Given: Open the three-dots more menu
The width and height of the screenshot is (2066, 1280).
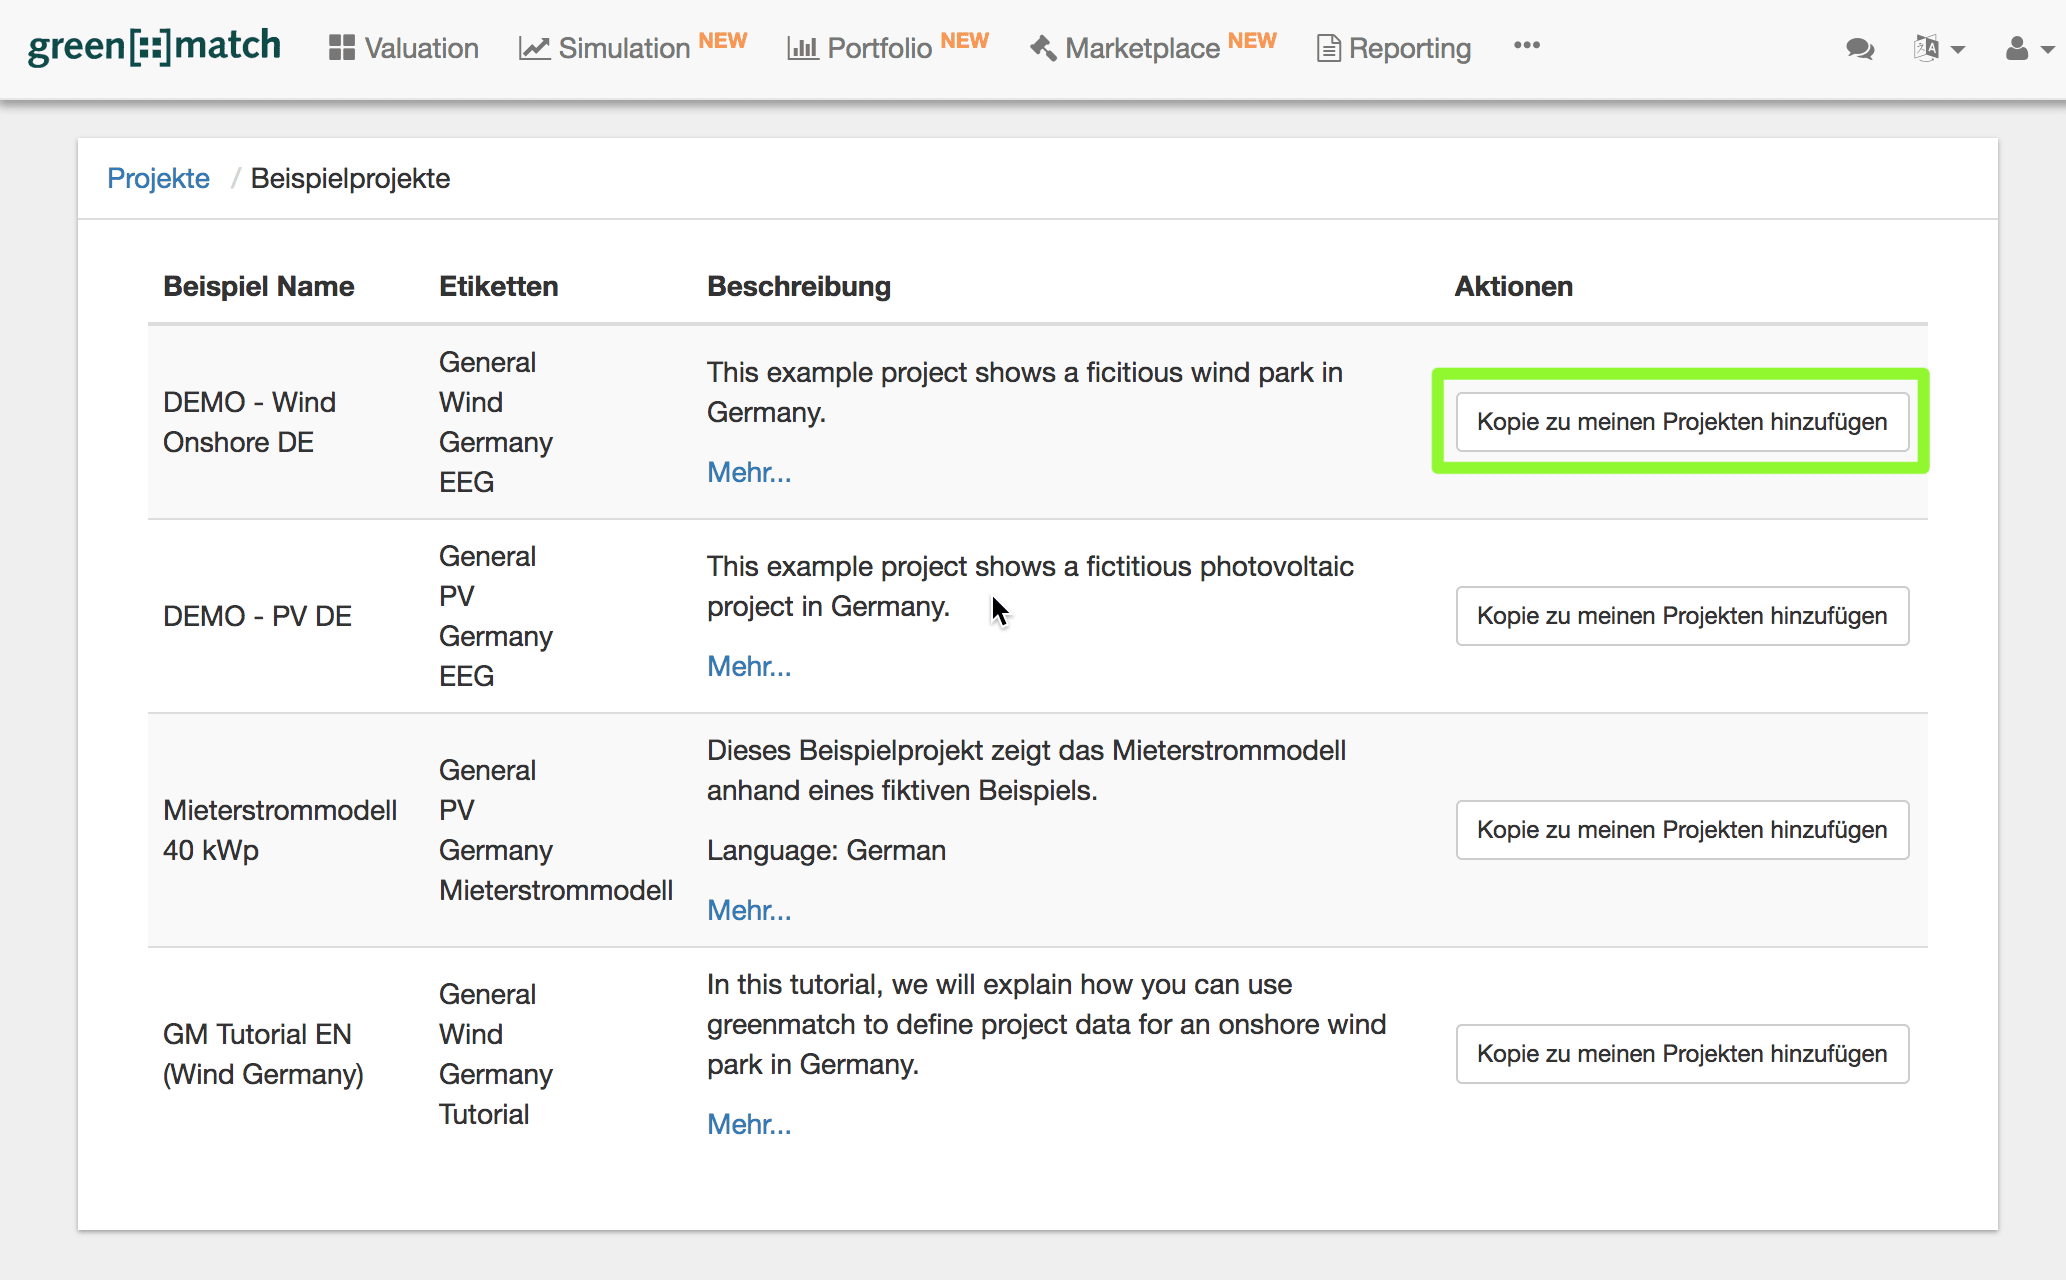Looking at the screenshot, I should tap(1526, 46).
